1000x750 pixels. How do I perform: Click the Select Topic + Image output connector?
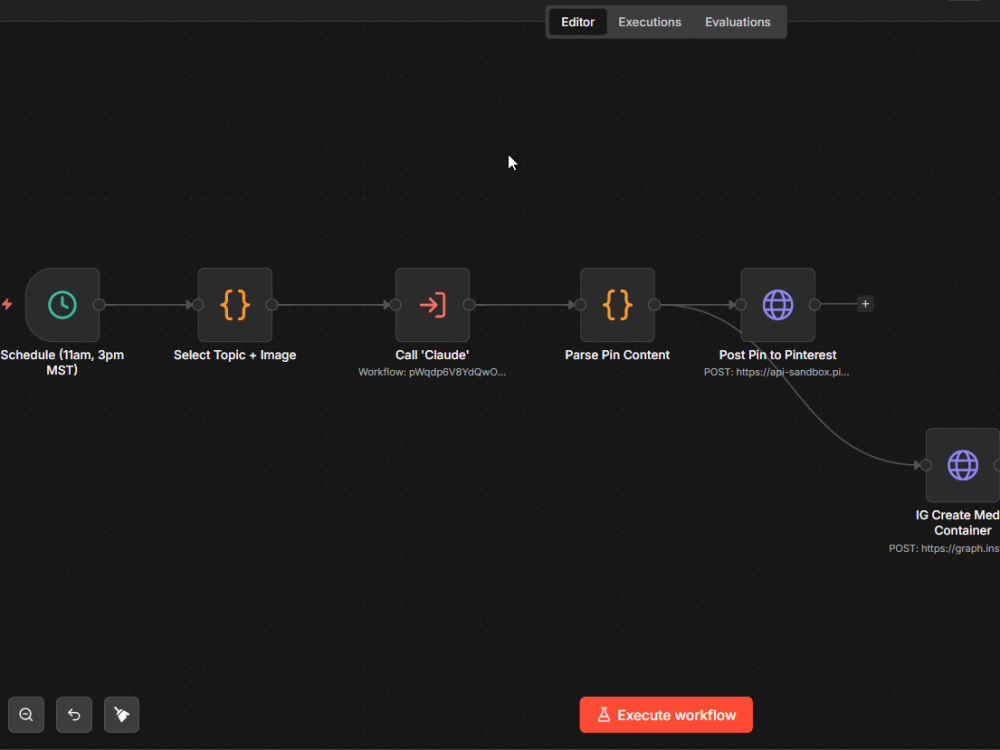[x=272, y=305]
